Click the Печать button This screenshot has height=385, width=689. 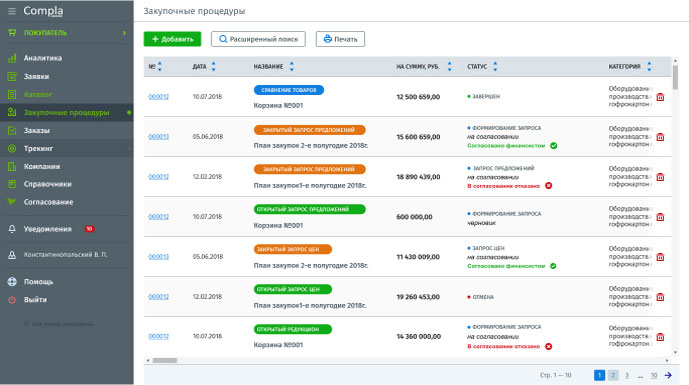click(340, 39)
